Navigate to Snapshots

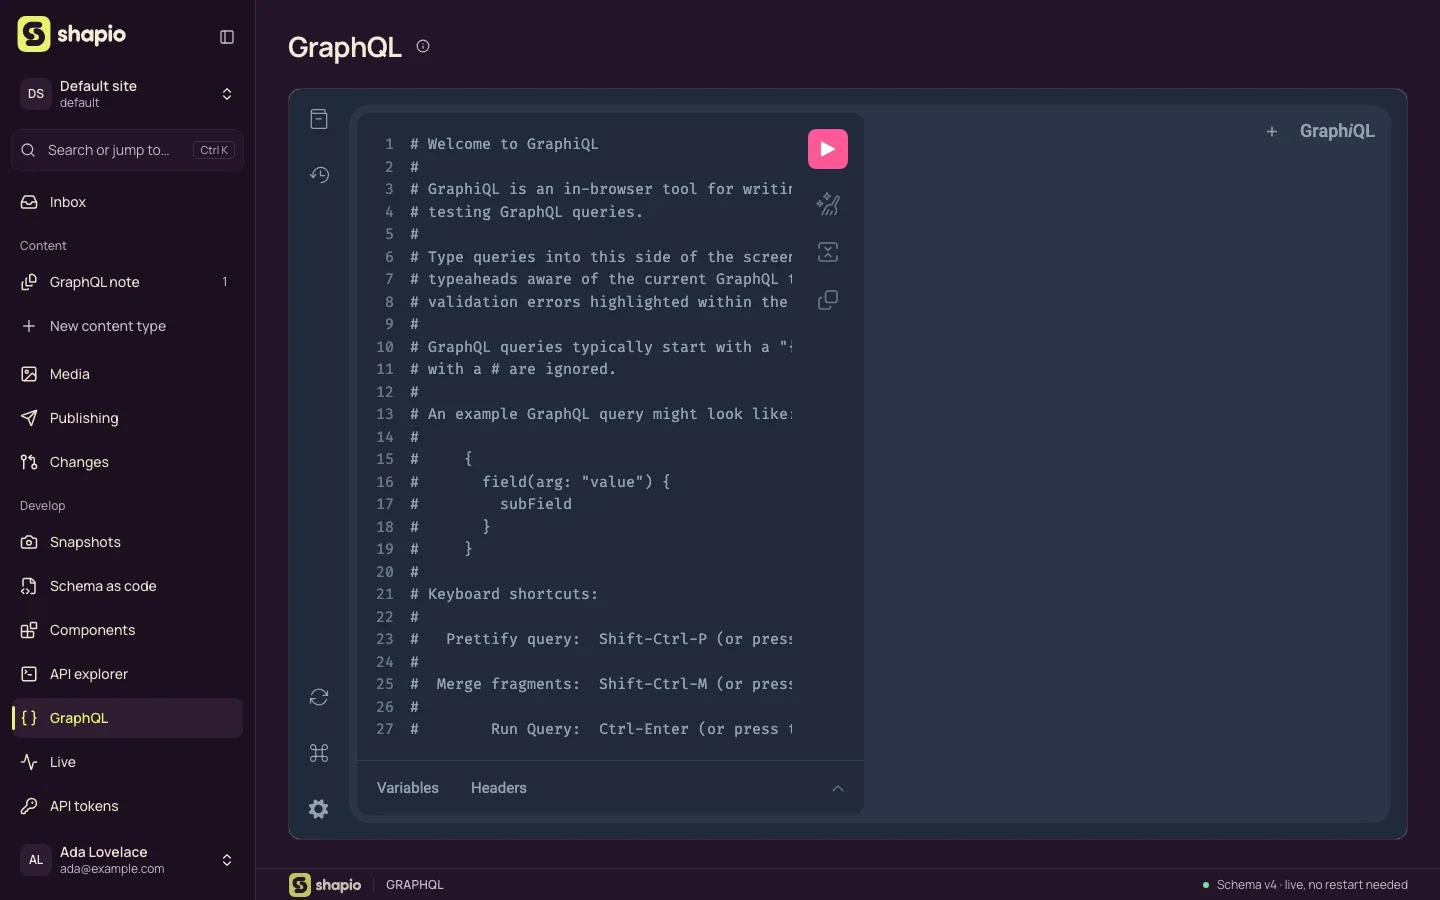tap(128, 542)
